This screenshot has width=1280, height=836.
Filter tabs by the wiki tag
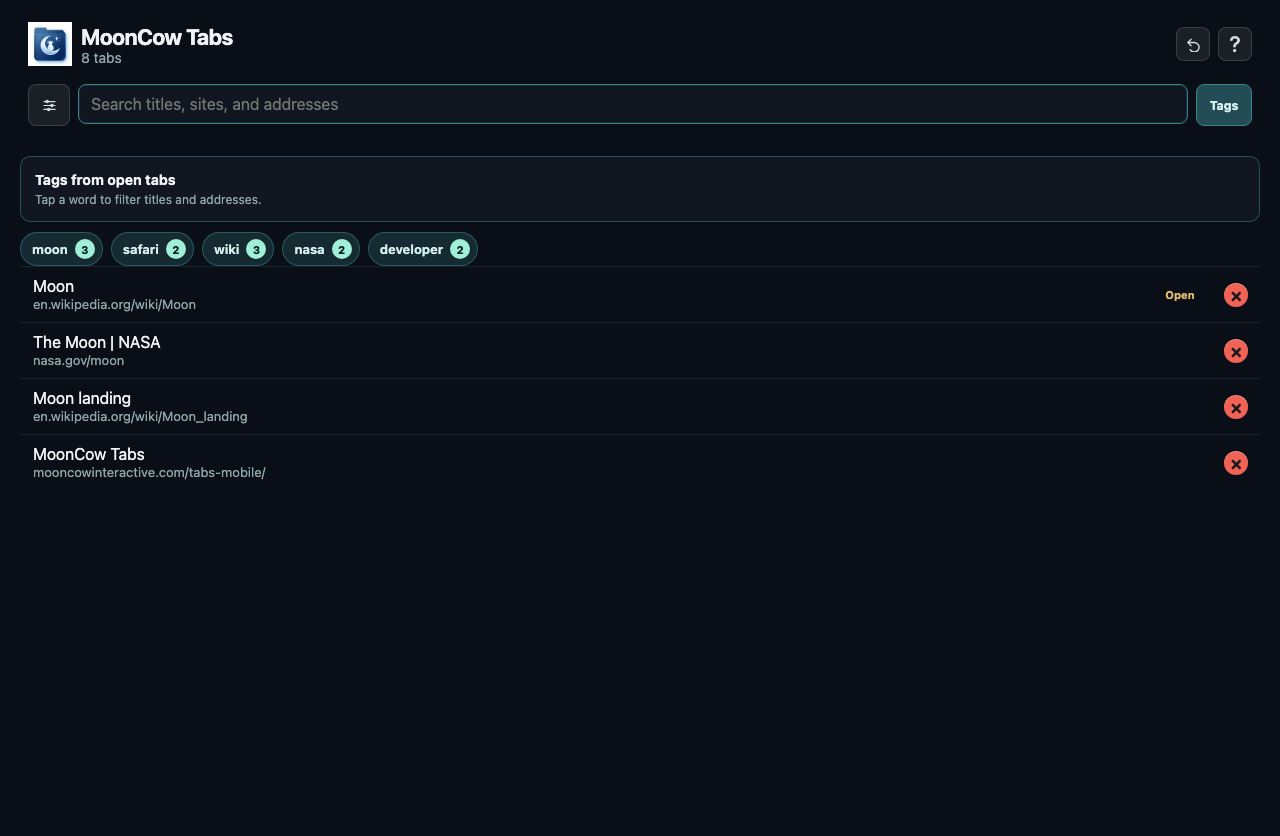(238, 249)
